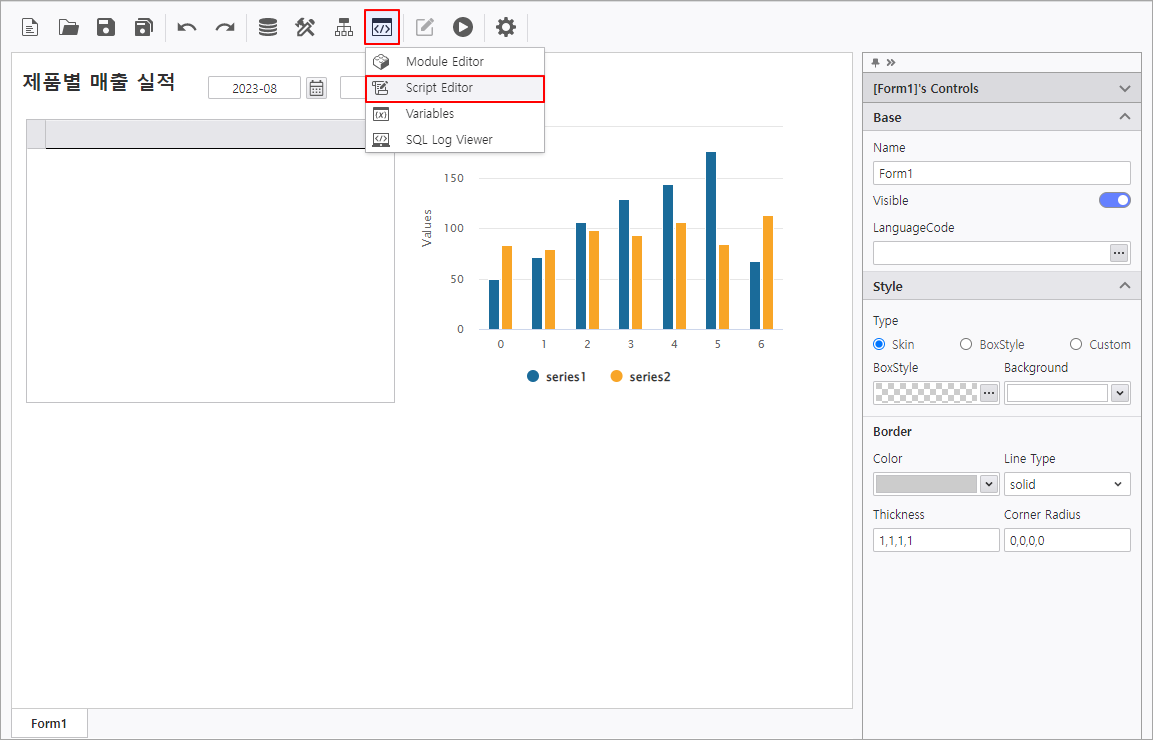
Task: Toggle the Visible switch off
Action: (1115, 200)
